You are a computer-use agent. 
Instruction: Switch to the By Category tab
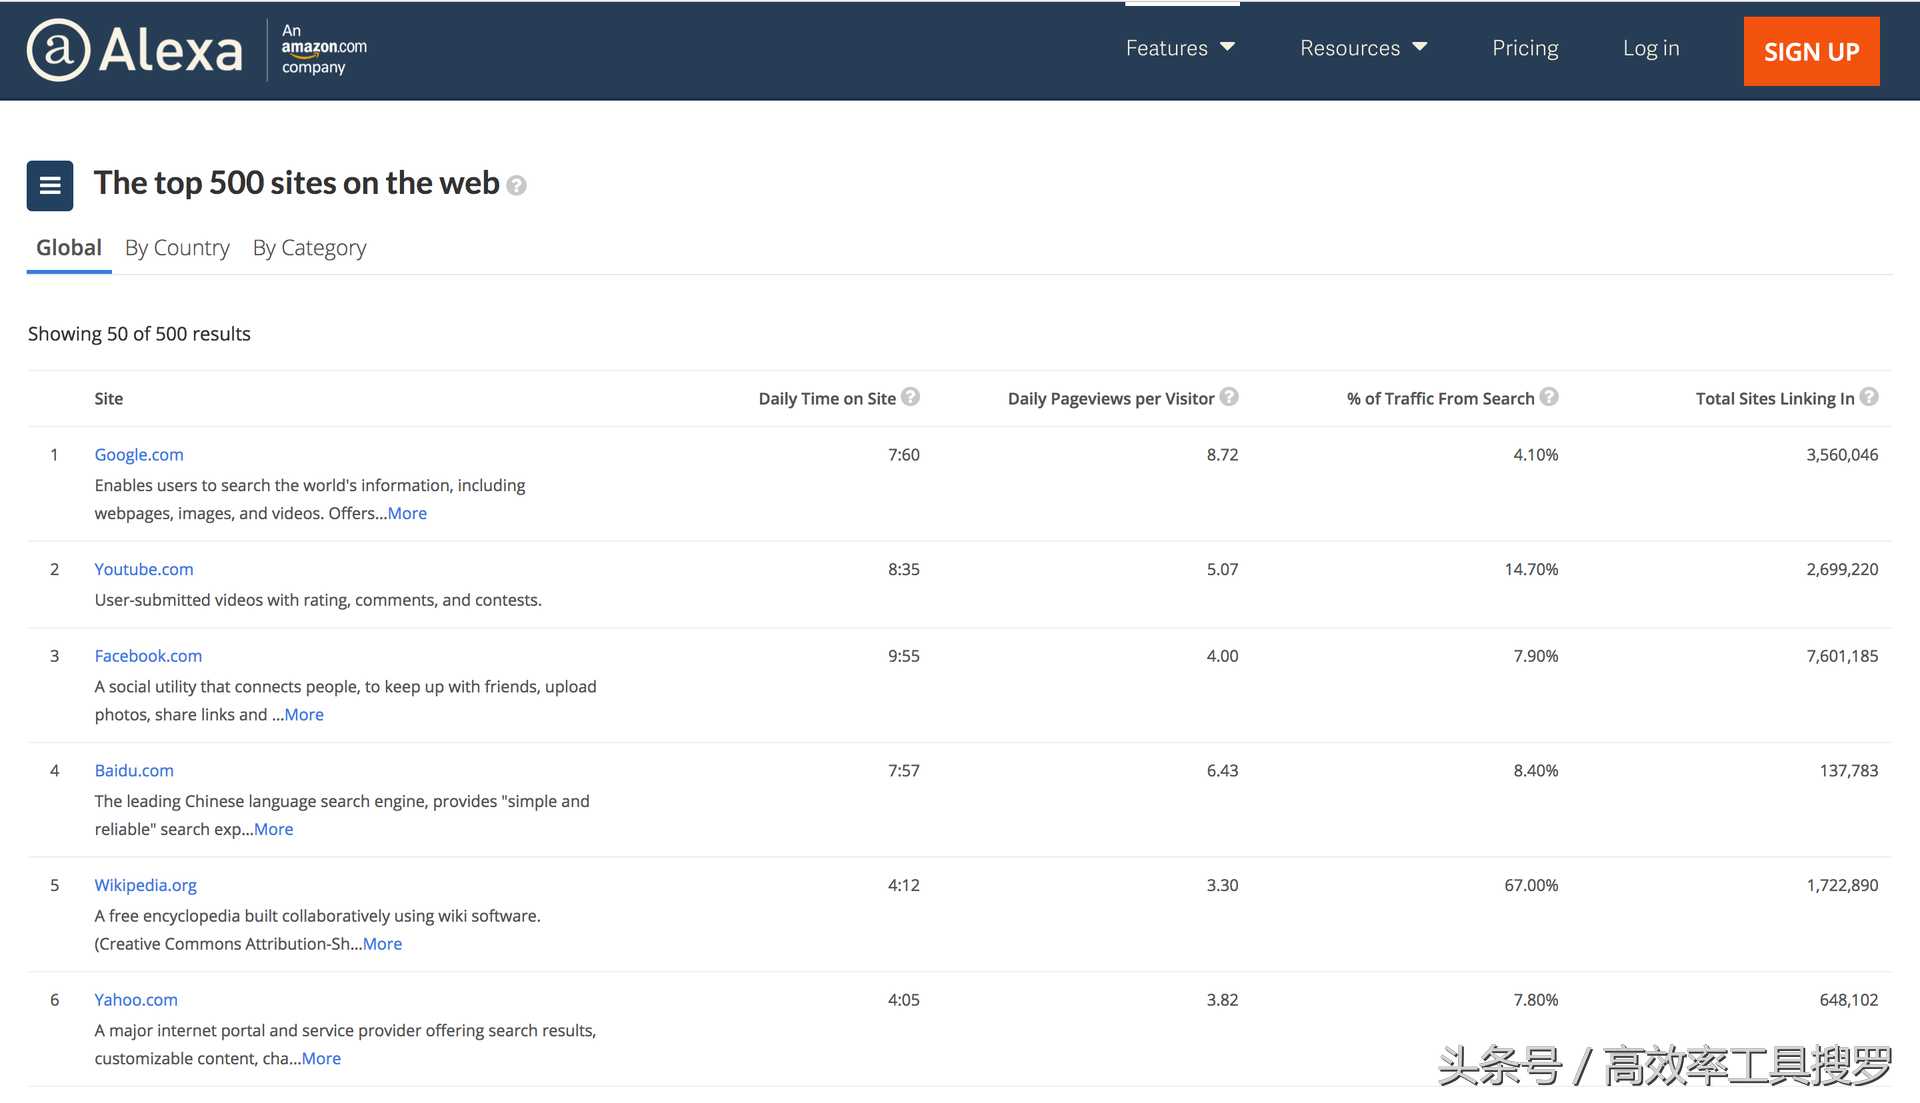[x=310, y=248]
